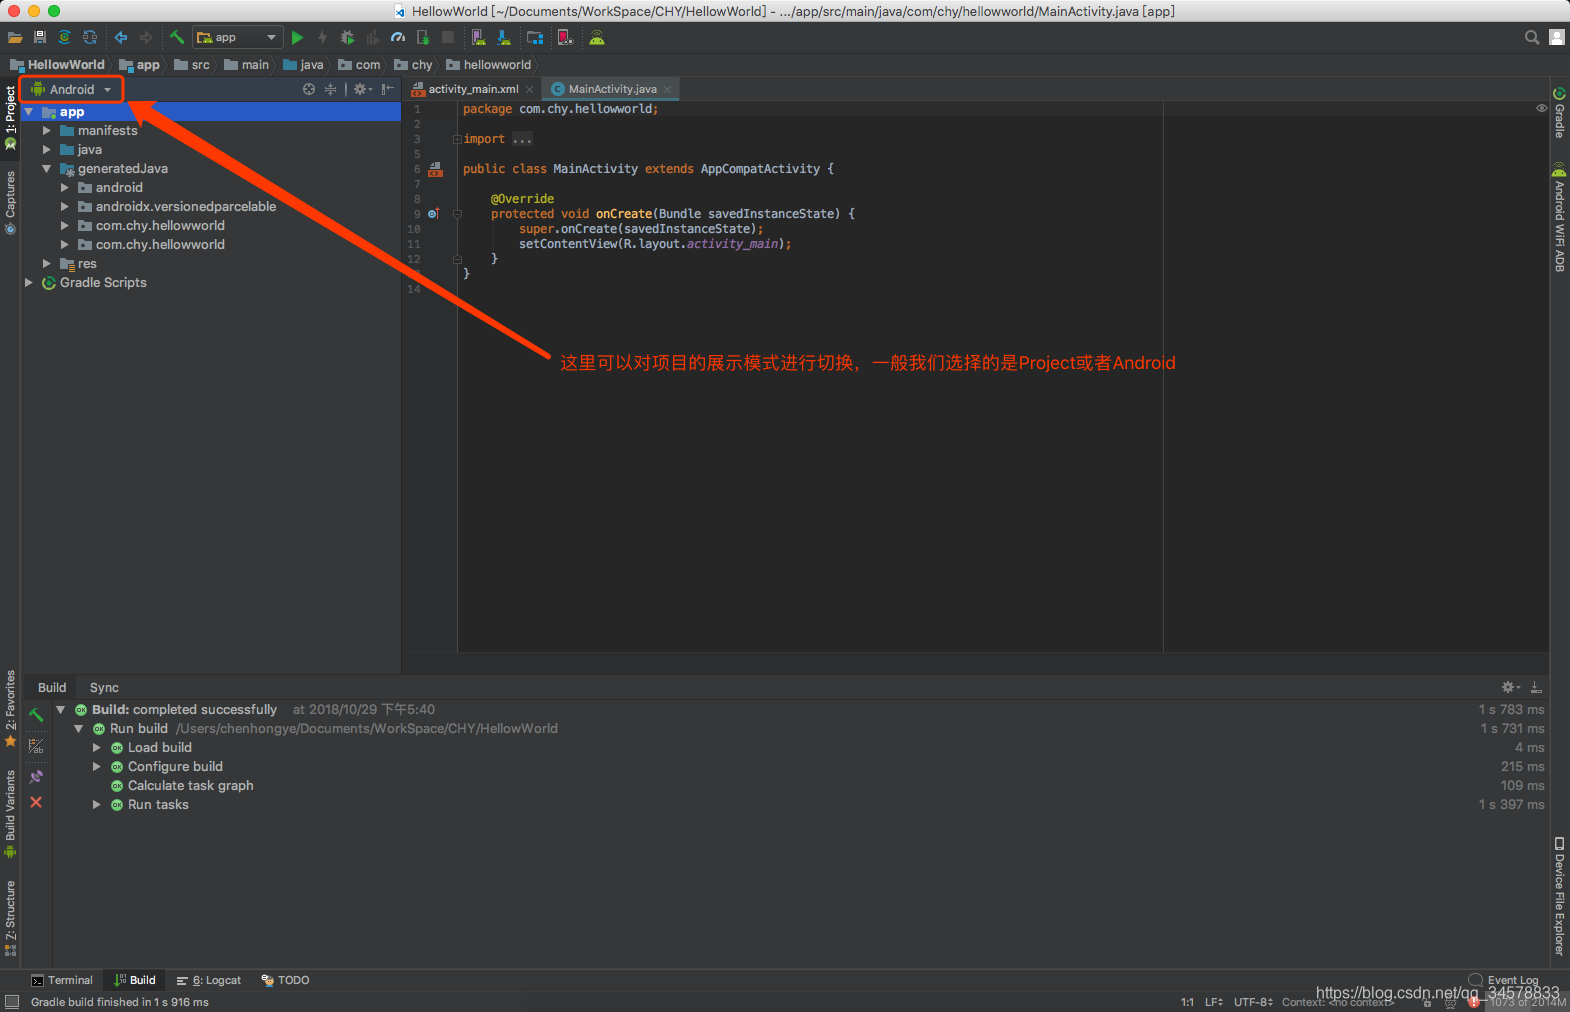Click the Pin tab icon in Build panel

36,776
